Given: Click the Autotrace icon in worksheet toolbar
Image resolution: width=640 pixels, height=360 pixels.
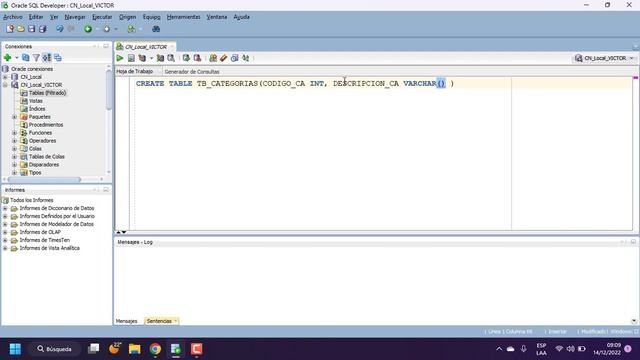Looking at the screenshot, I should (160, 58).
